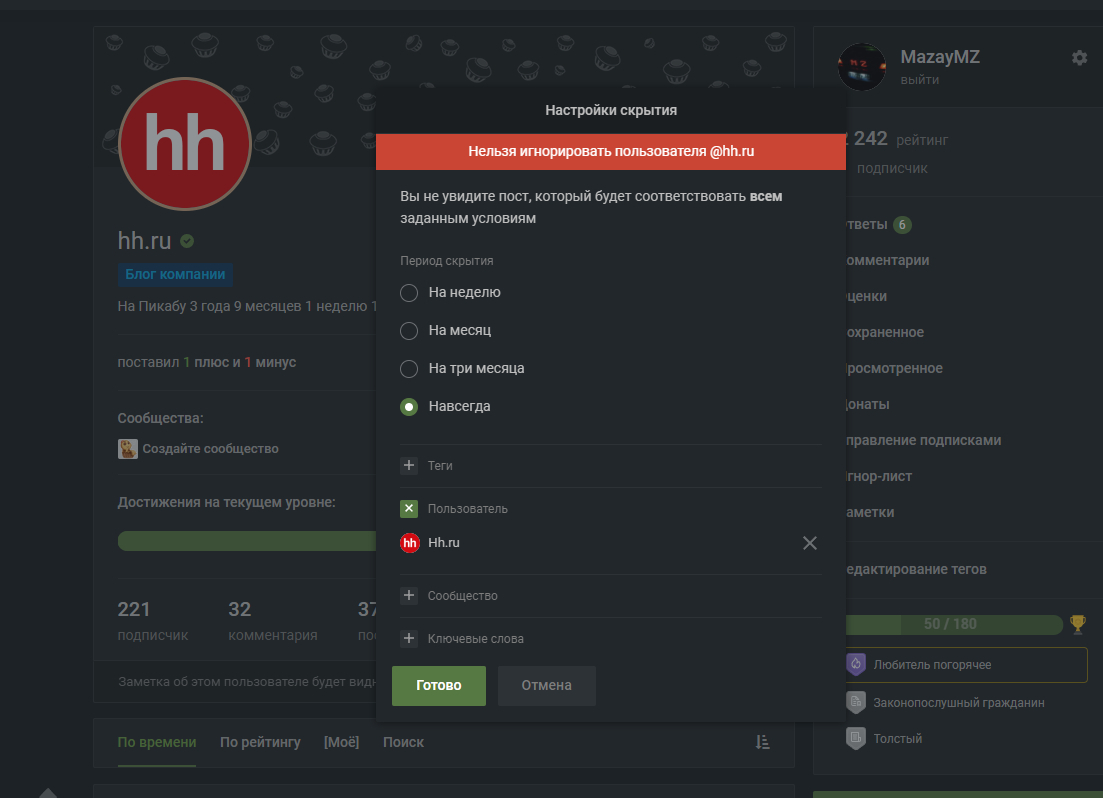Uncheck the Пользователь condition box
The width and height of the screenshot is (1103, 798).
click(409, 508)
